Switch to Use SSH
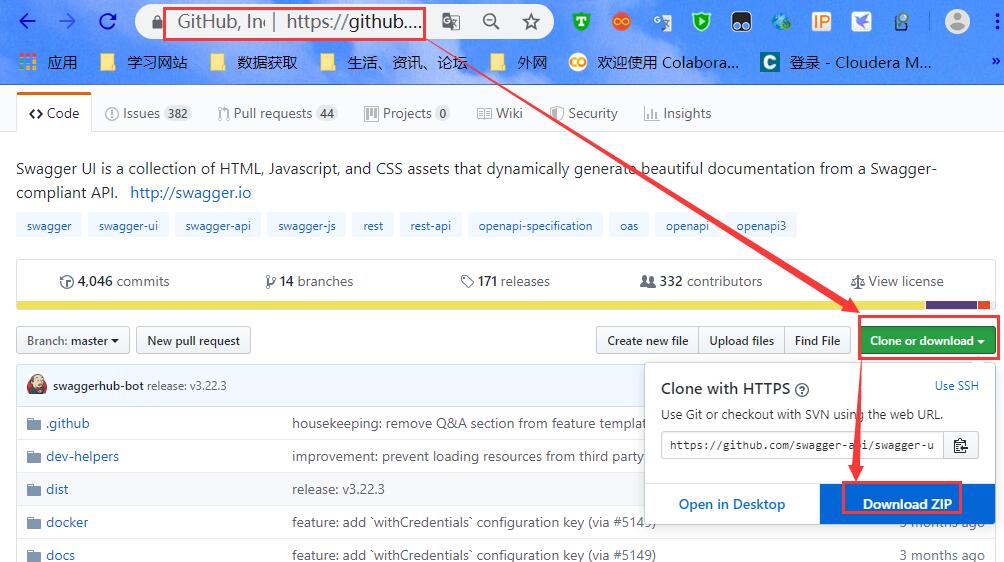 pos(957,386)
